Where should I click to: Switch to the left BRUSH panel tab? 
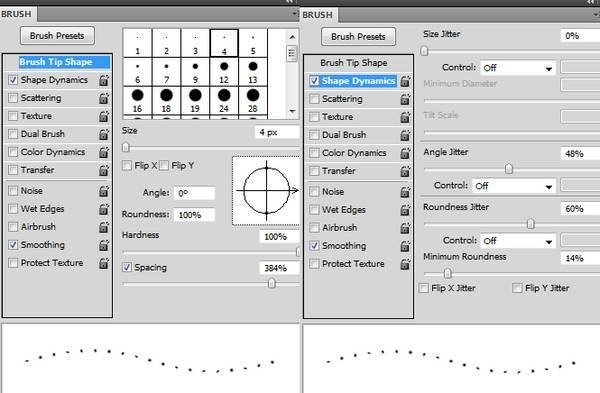(16, 14)
